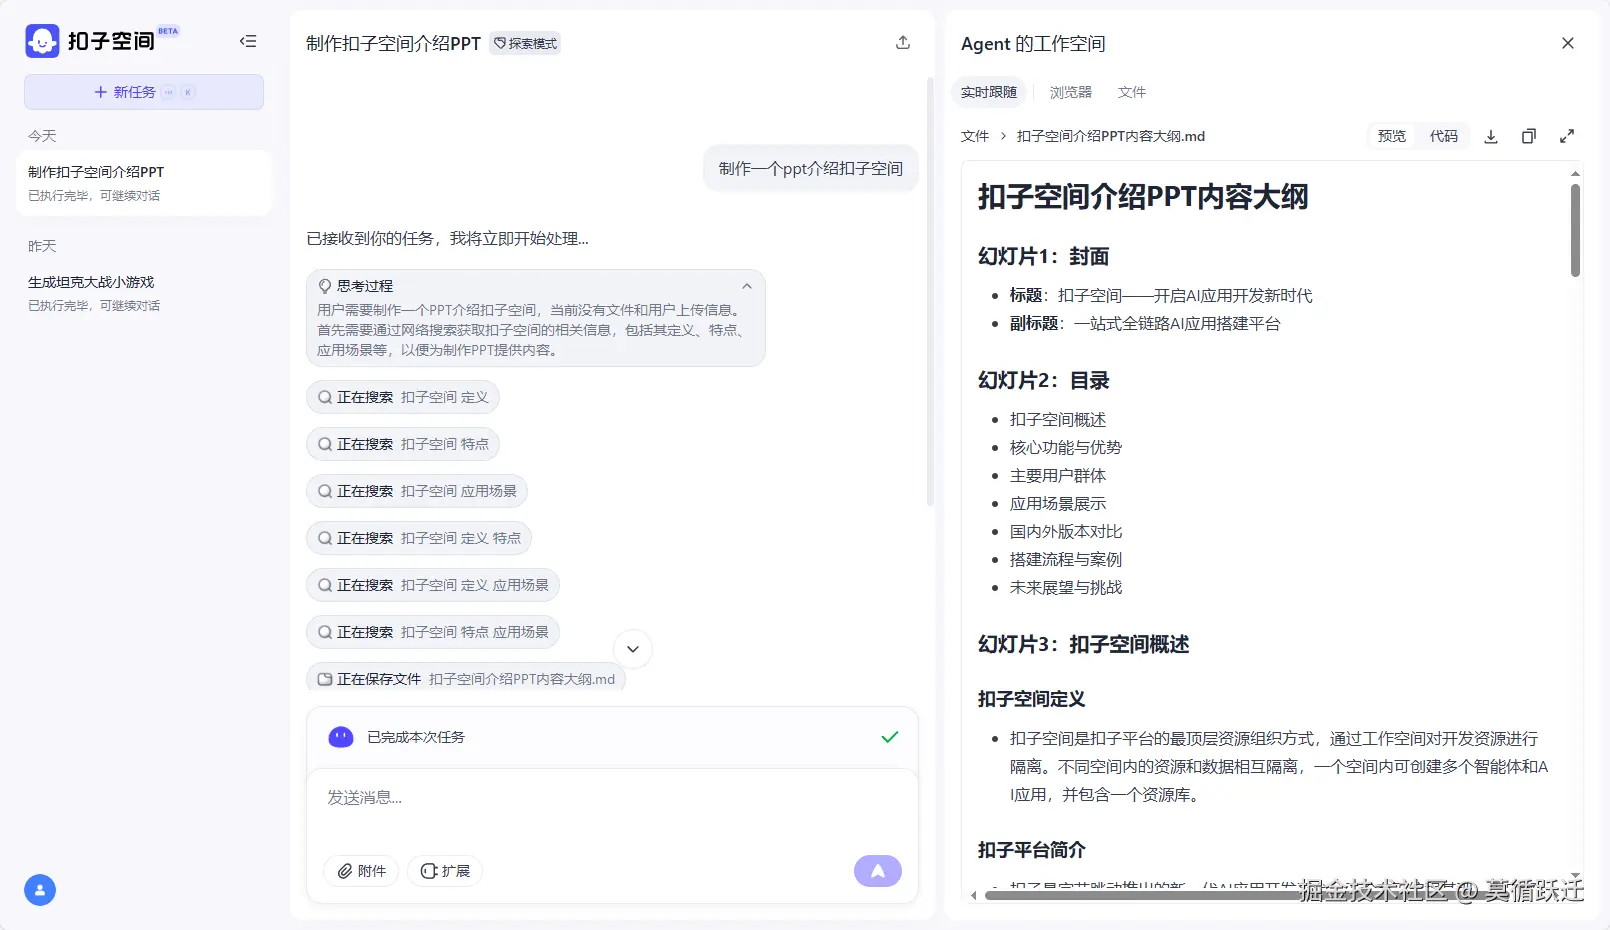Switch to 实时跟随 tab
1610x930 pixels.
pyautogui.click(x=989, y=92)
